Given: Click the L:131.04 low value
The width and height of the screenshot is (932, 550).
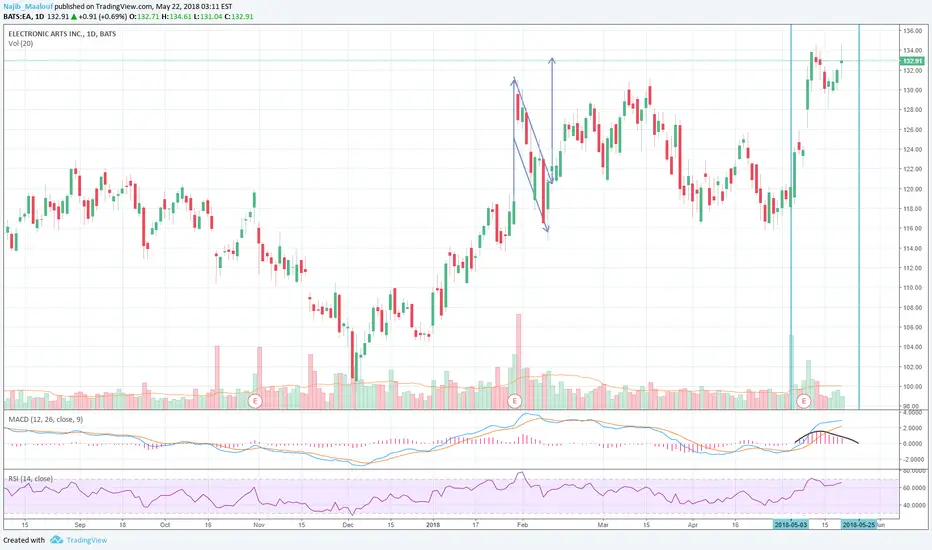Looking at the screenshot, I should click(208, 17).
